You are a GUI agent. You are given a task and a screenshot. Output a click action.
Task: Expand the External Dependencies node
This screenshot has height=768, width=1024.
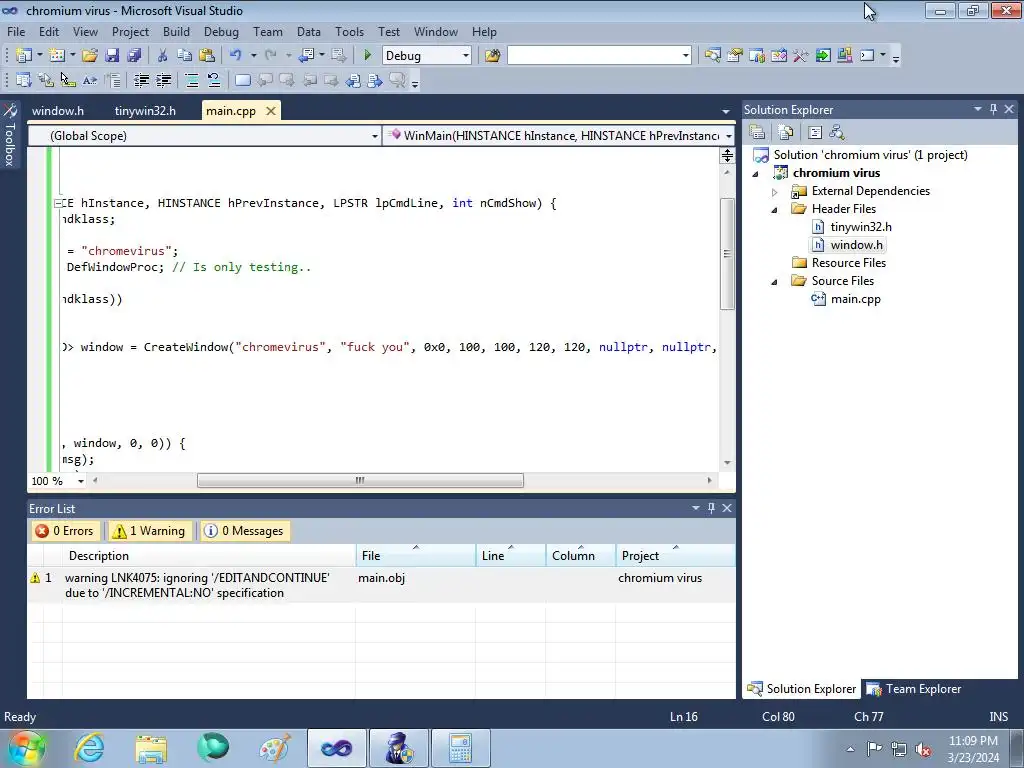pos(775,192)
